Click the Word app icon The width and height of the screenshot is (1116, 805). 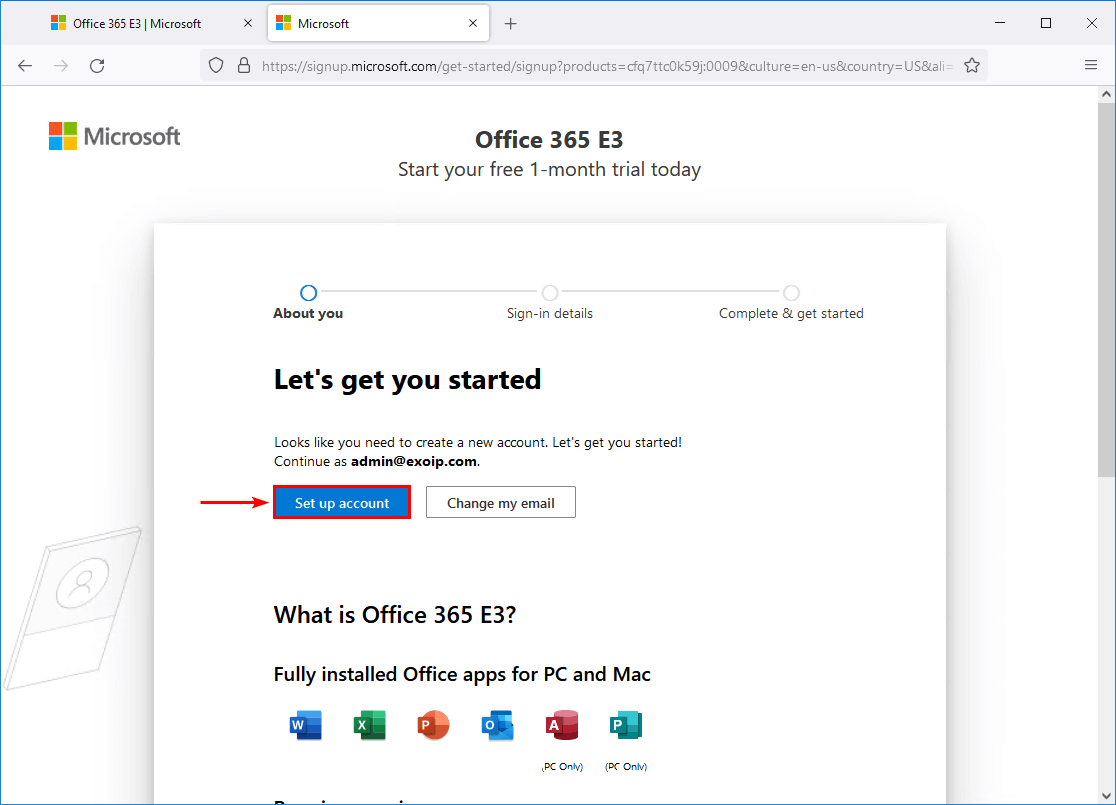[305, 725]
